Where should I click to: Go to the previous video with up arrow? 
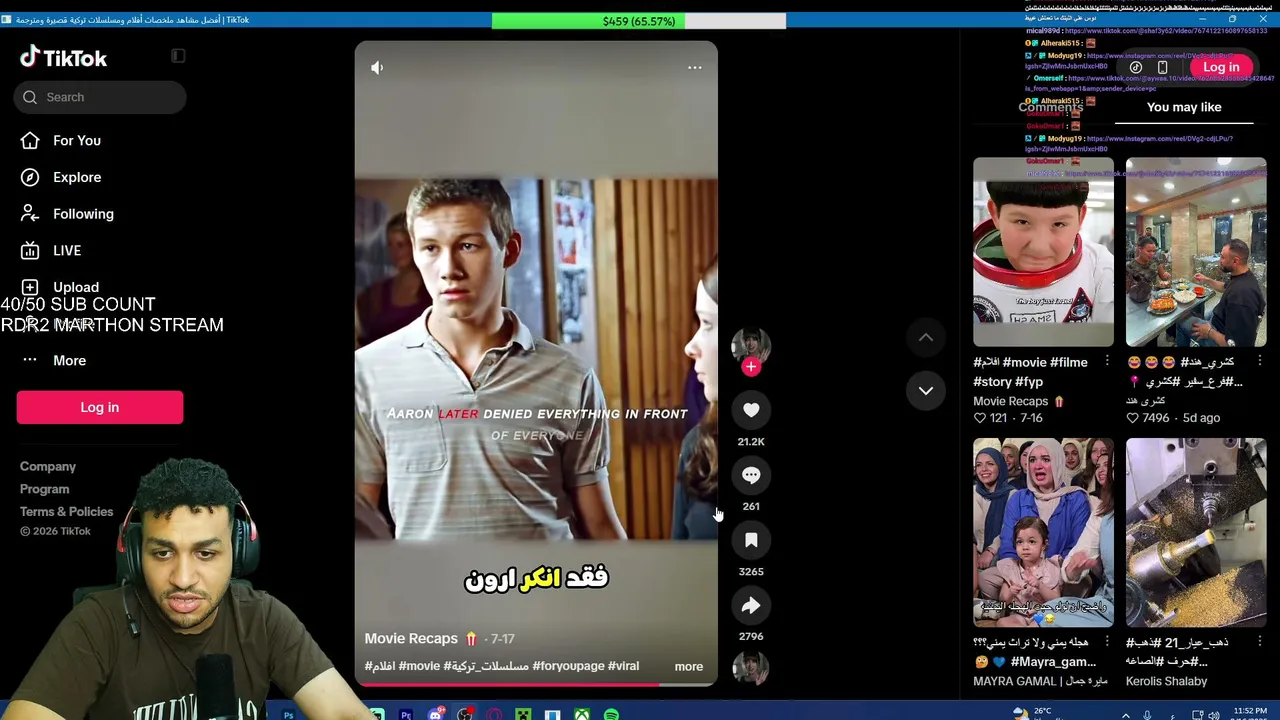[926, 338]
